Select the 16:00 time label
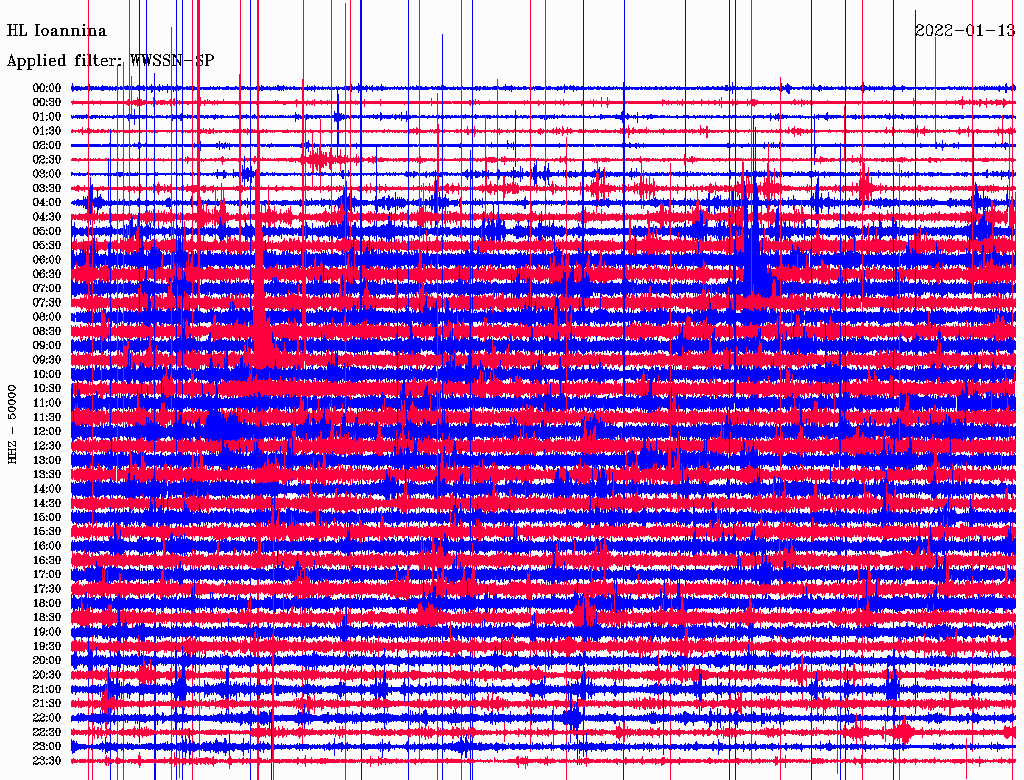This screenshot has width=1024, height=780. [x=47, y=546]
